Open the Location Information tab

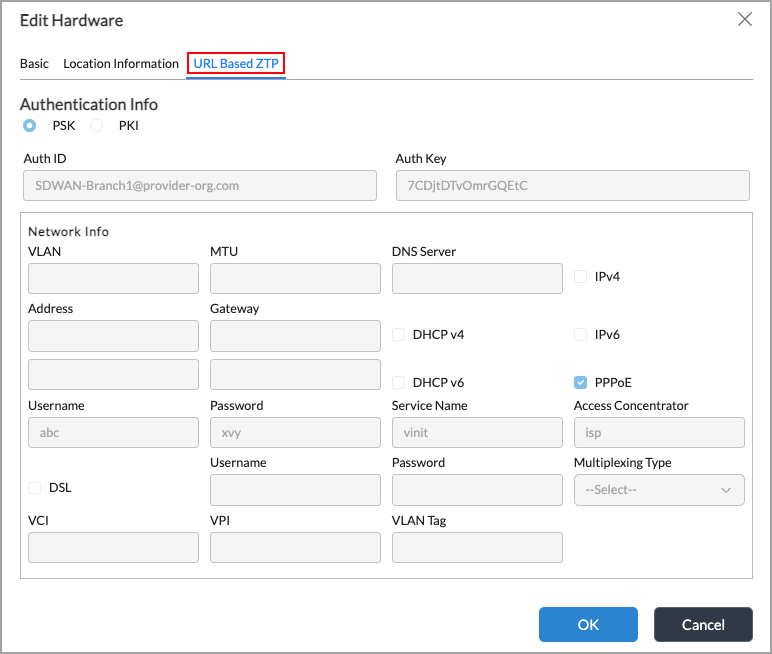[121, 63]
